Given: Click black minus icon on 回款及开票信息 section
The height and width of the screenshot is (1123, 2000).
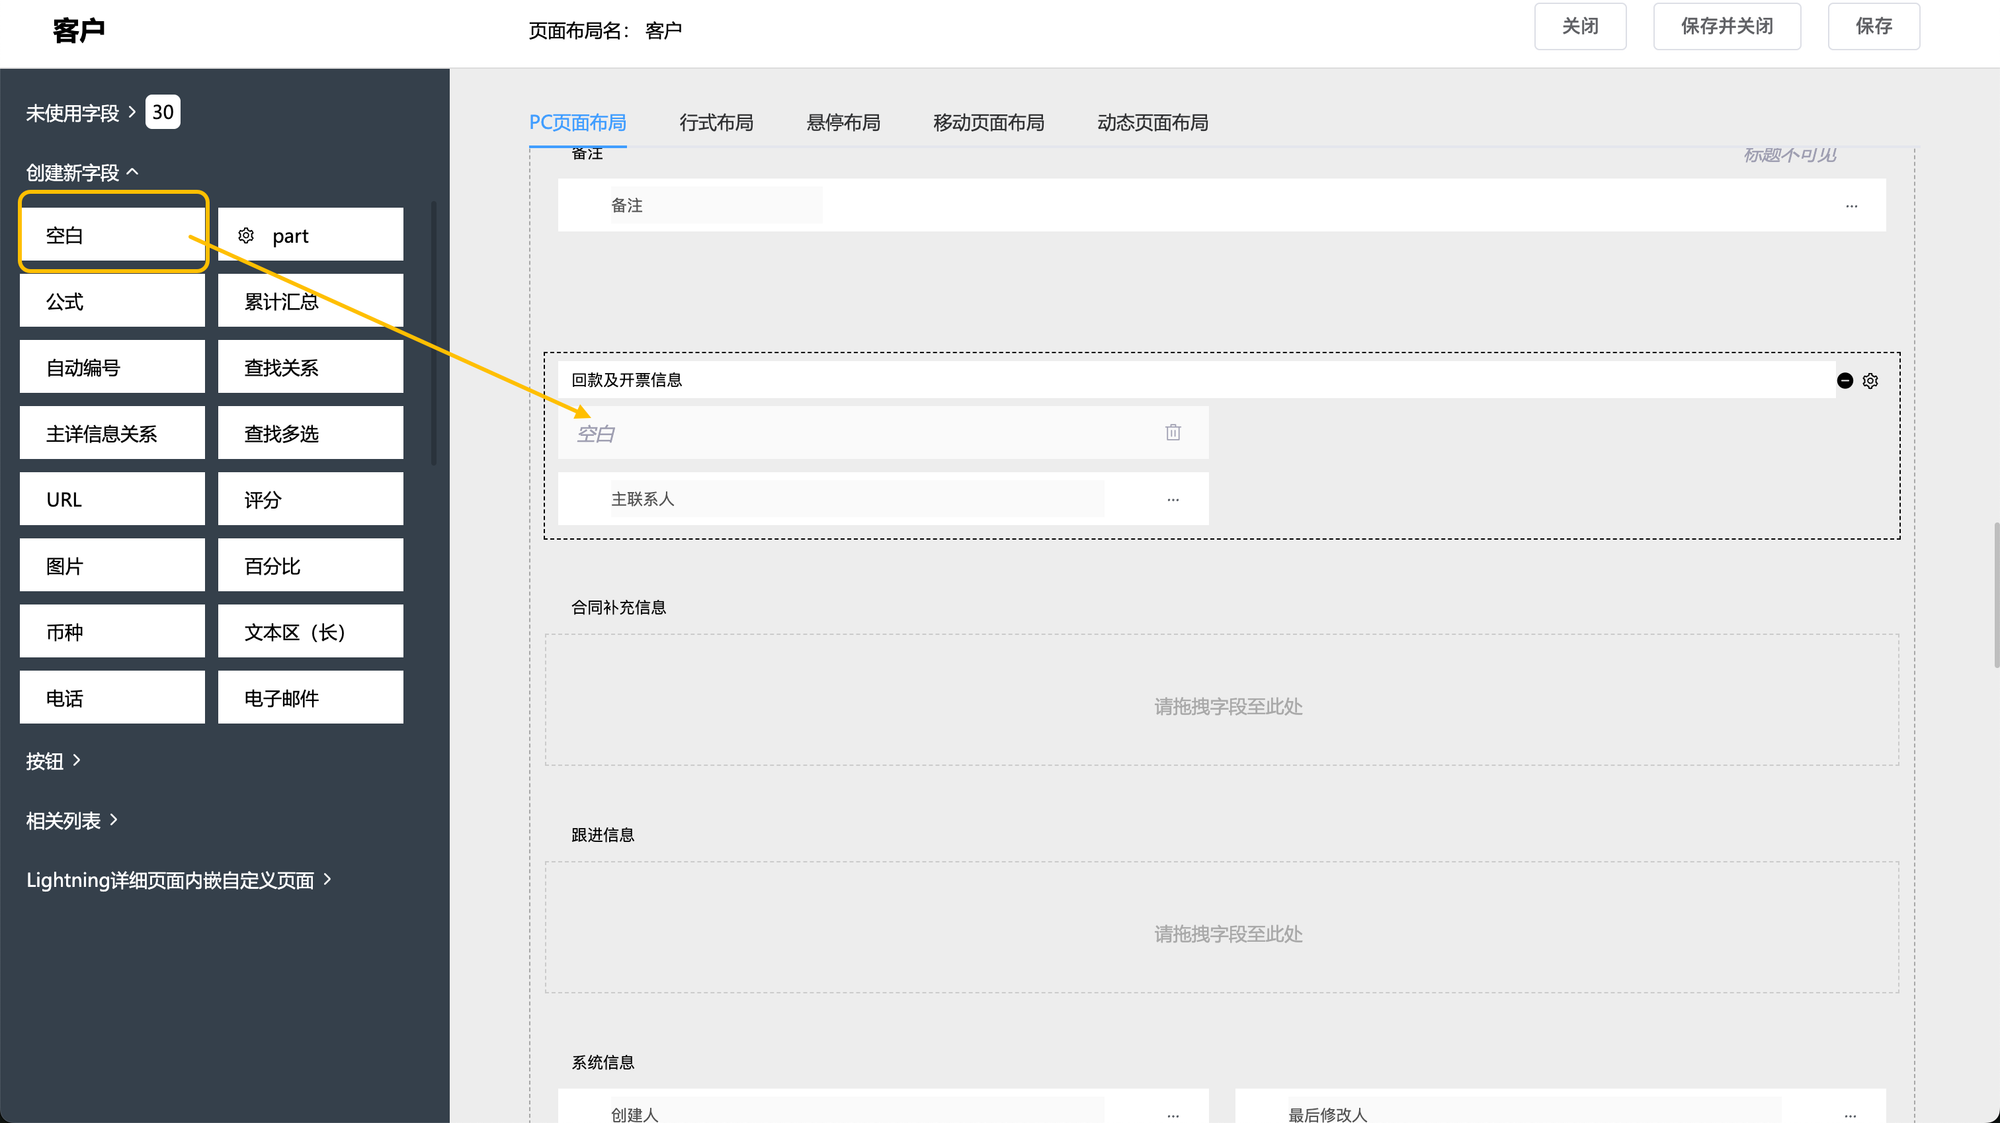Looking at the screenshot, I should tap(1845, 381).
